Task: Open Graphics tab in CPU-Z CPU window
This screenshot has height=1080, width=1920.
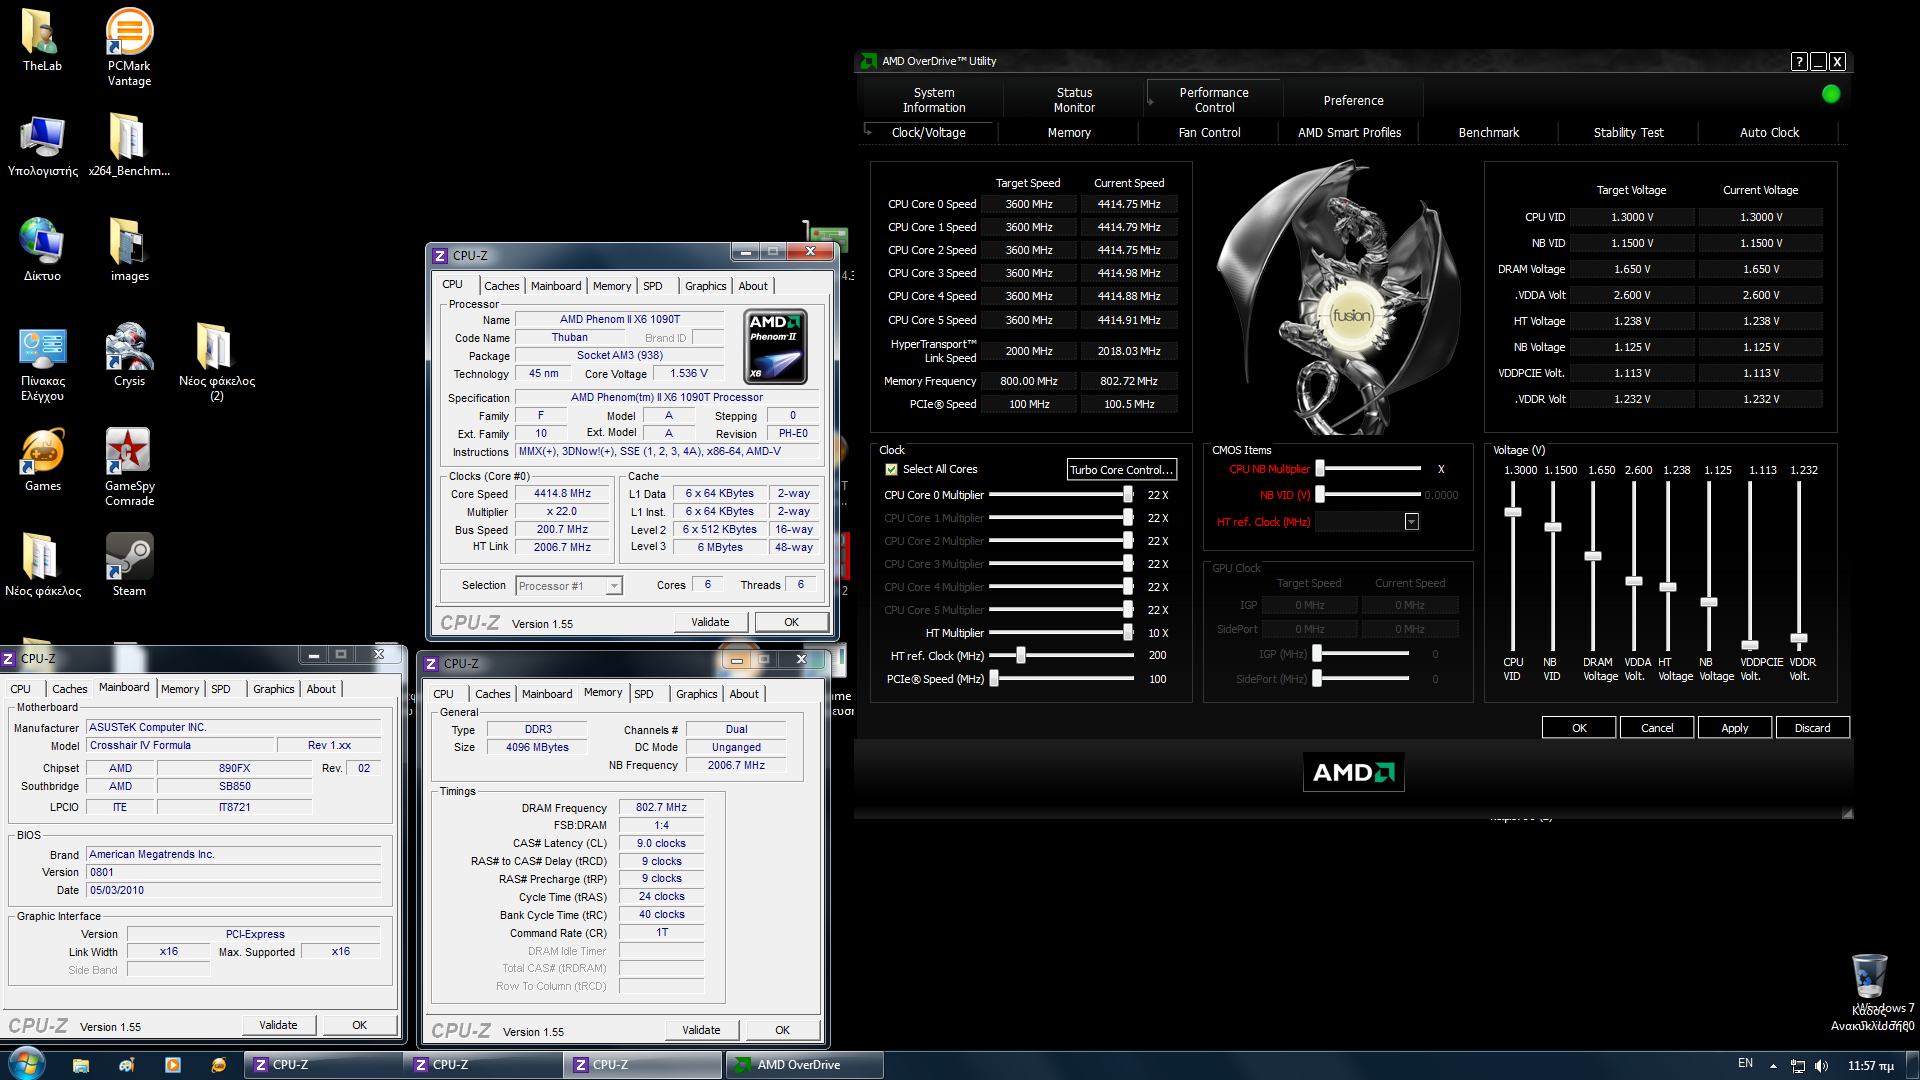Action: [x=705, y=286]
